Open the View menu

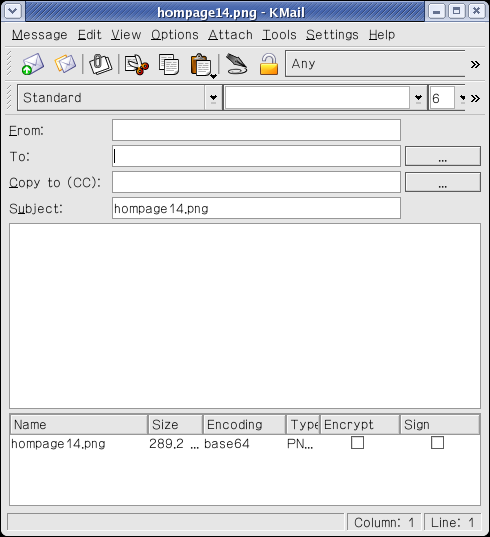tap(126, 35)
